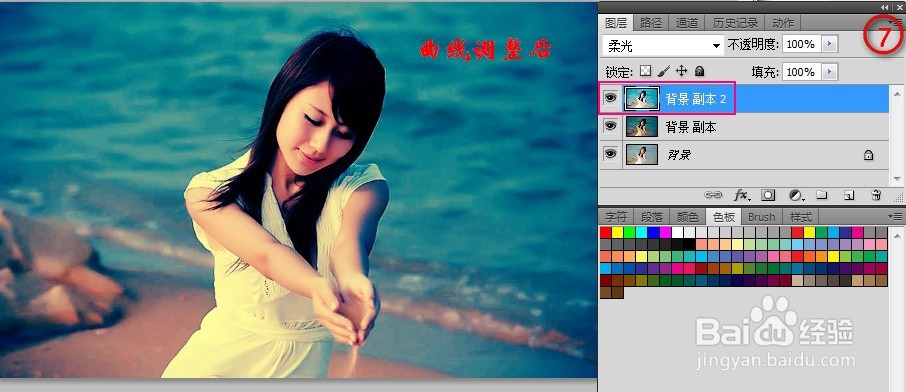The width and height of the screenshot is (906, 392).
Task: Pick the pure red swatch in first row
Action: pyautogui.click(x=606, y=232)
